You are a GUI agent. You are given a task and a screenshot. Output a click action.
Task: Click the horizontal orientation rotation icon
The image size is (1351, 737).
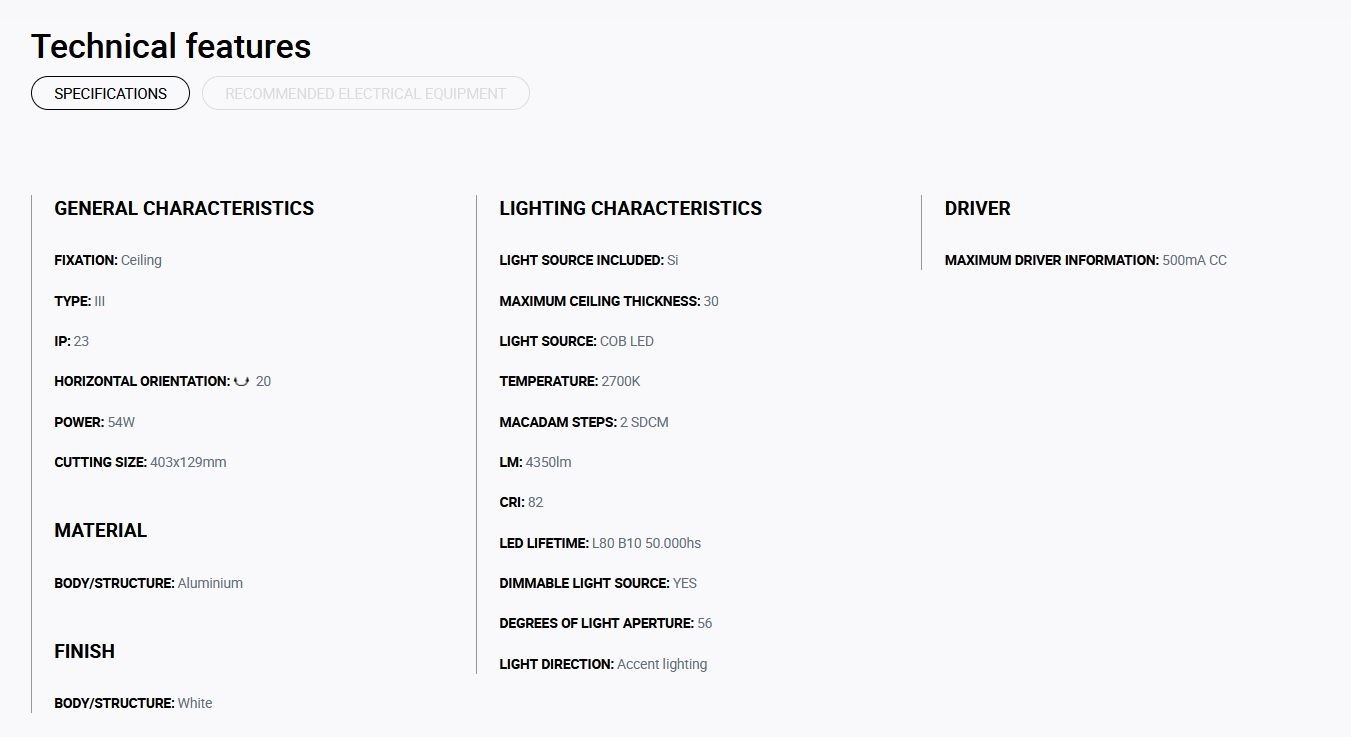(241, 381)
